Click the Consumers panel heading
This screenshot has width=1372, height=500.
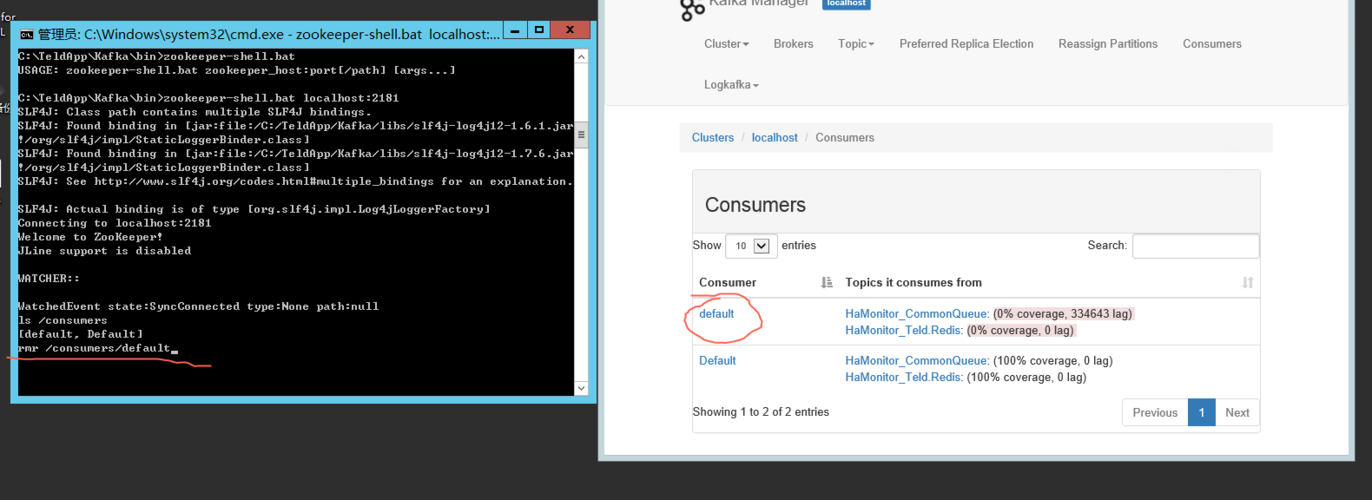(755, 205)
